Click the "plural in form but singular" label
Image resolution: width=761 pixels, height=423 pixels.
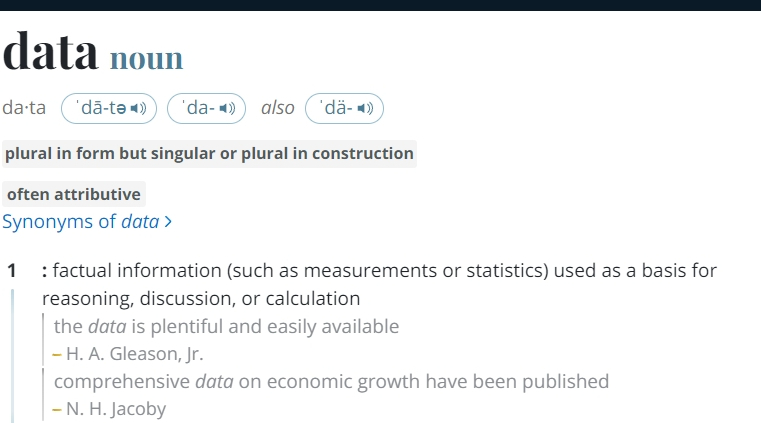point(209,154)
